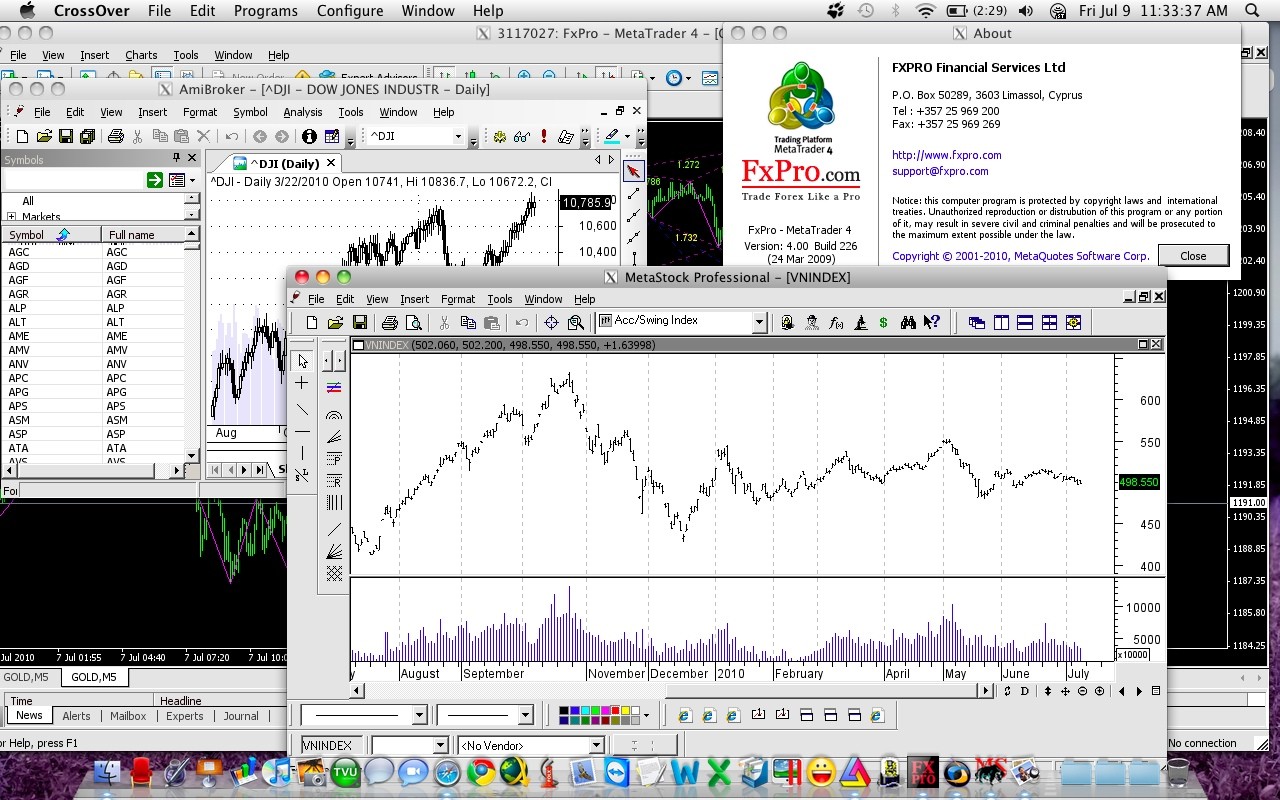Toggle the D periodicity button in MetaStock

(x=1024, y=691)
